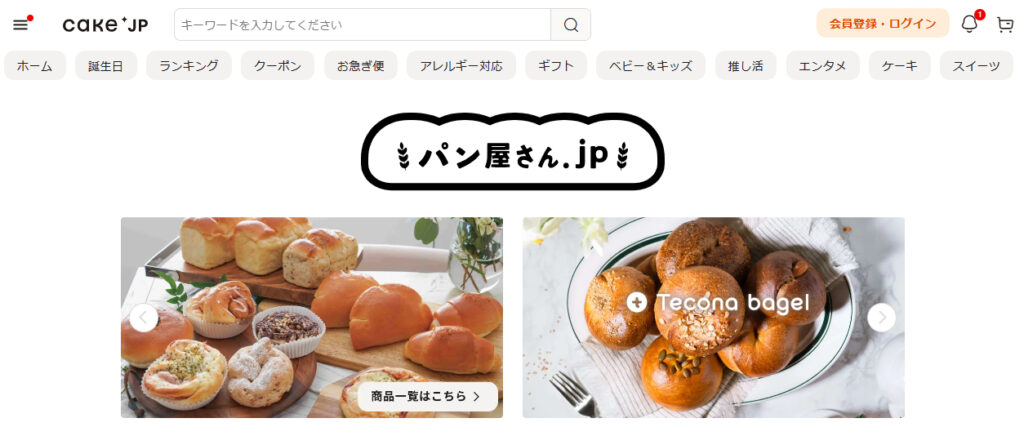Screen dimensions: 1024x436
Task: Show previous carousel slide arrow
Action: (x=144, y=318)
